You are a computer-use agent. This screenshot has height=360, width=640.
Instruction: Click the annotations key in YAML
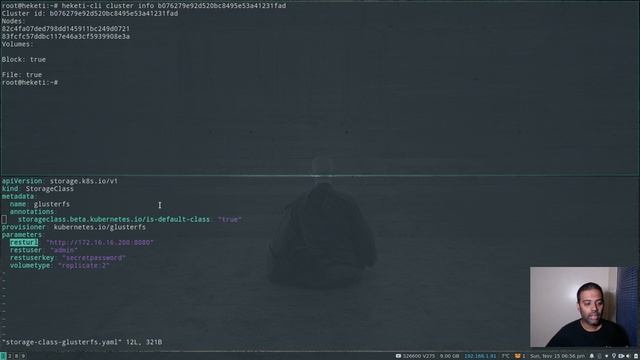tap(32, 212)
